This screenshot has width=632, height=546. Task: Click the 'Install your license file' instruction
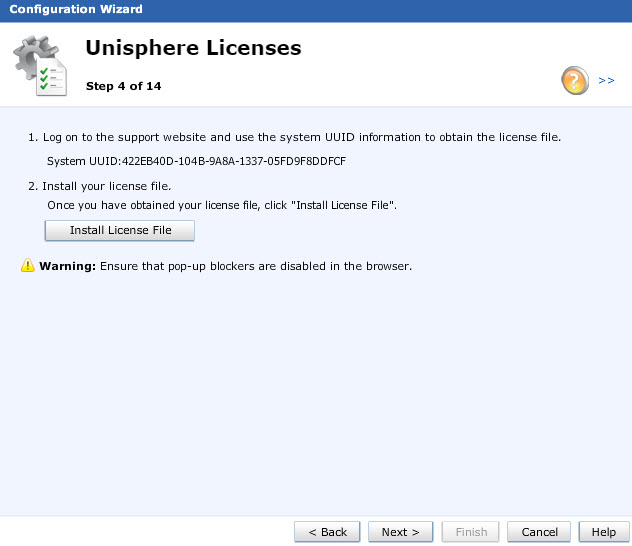(100, 187)
